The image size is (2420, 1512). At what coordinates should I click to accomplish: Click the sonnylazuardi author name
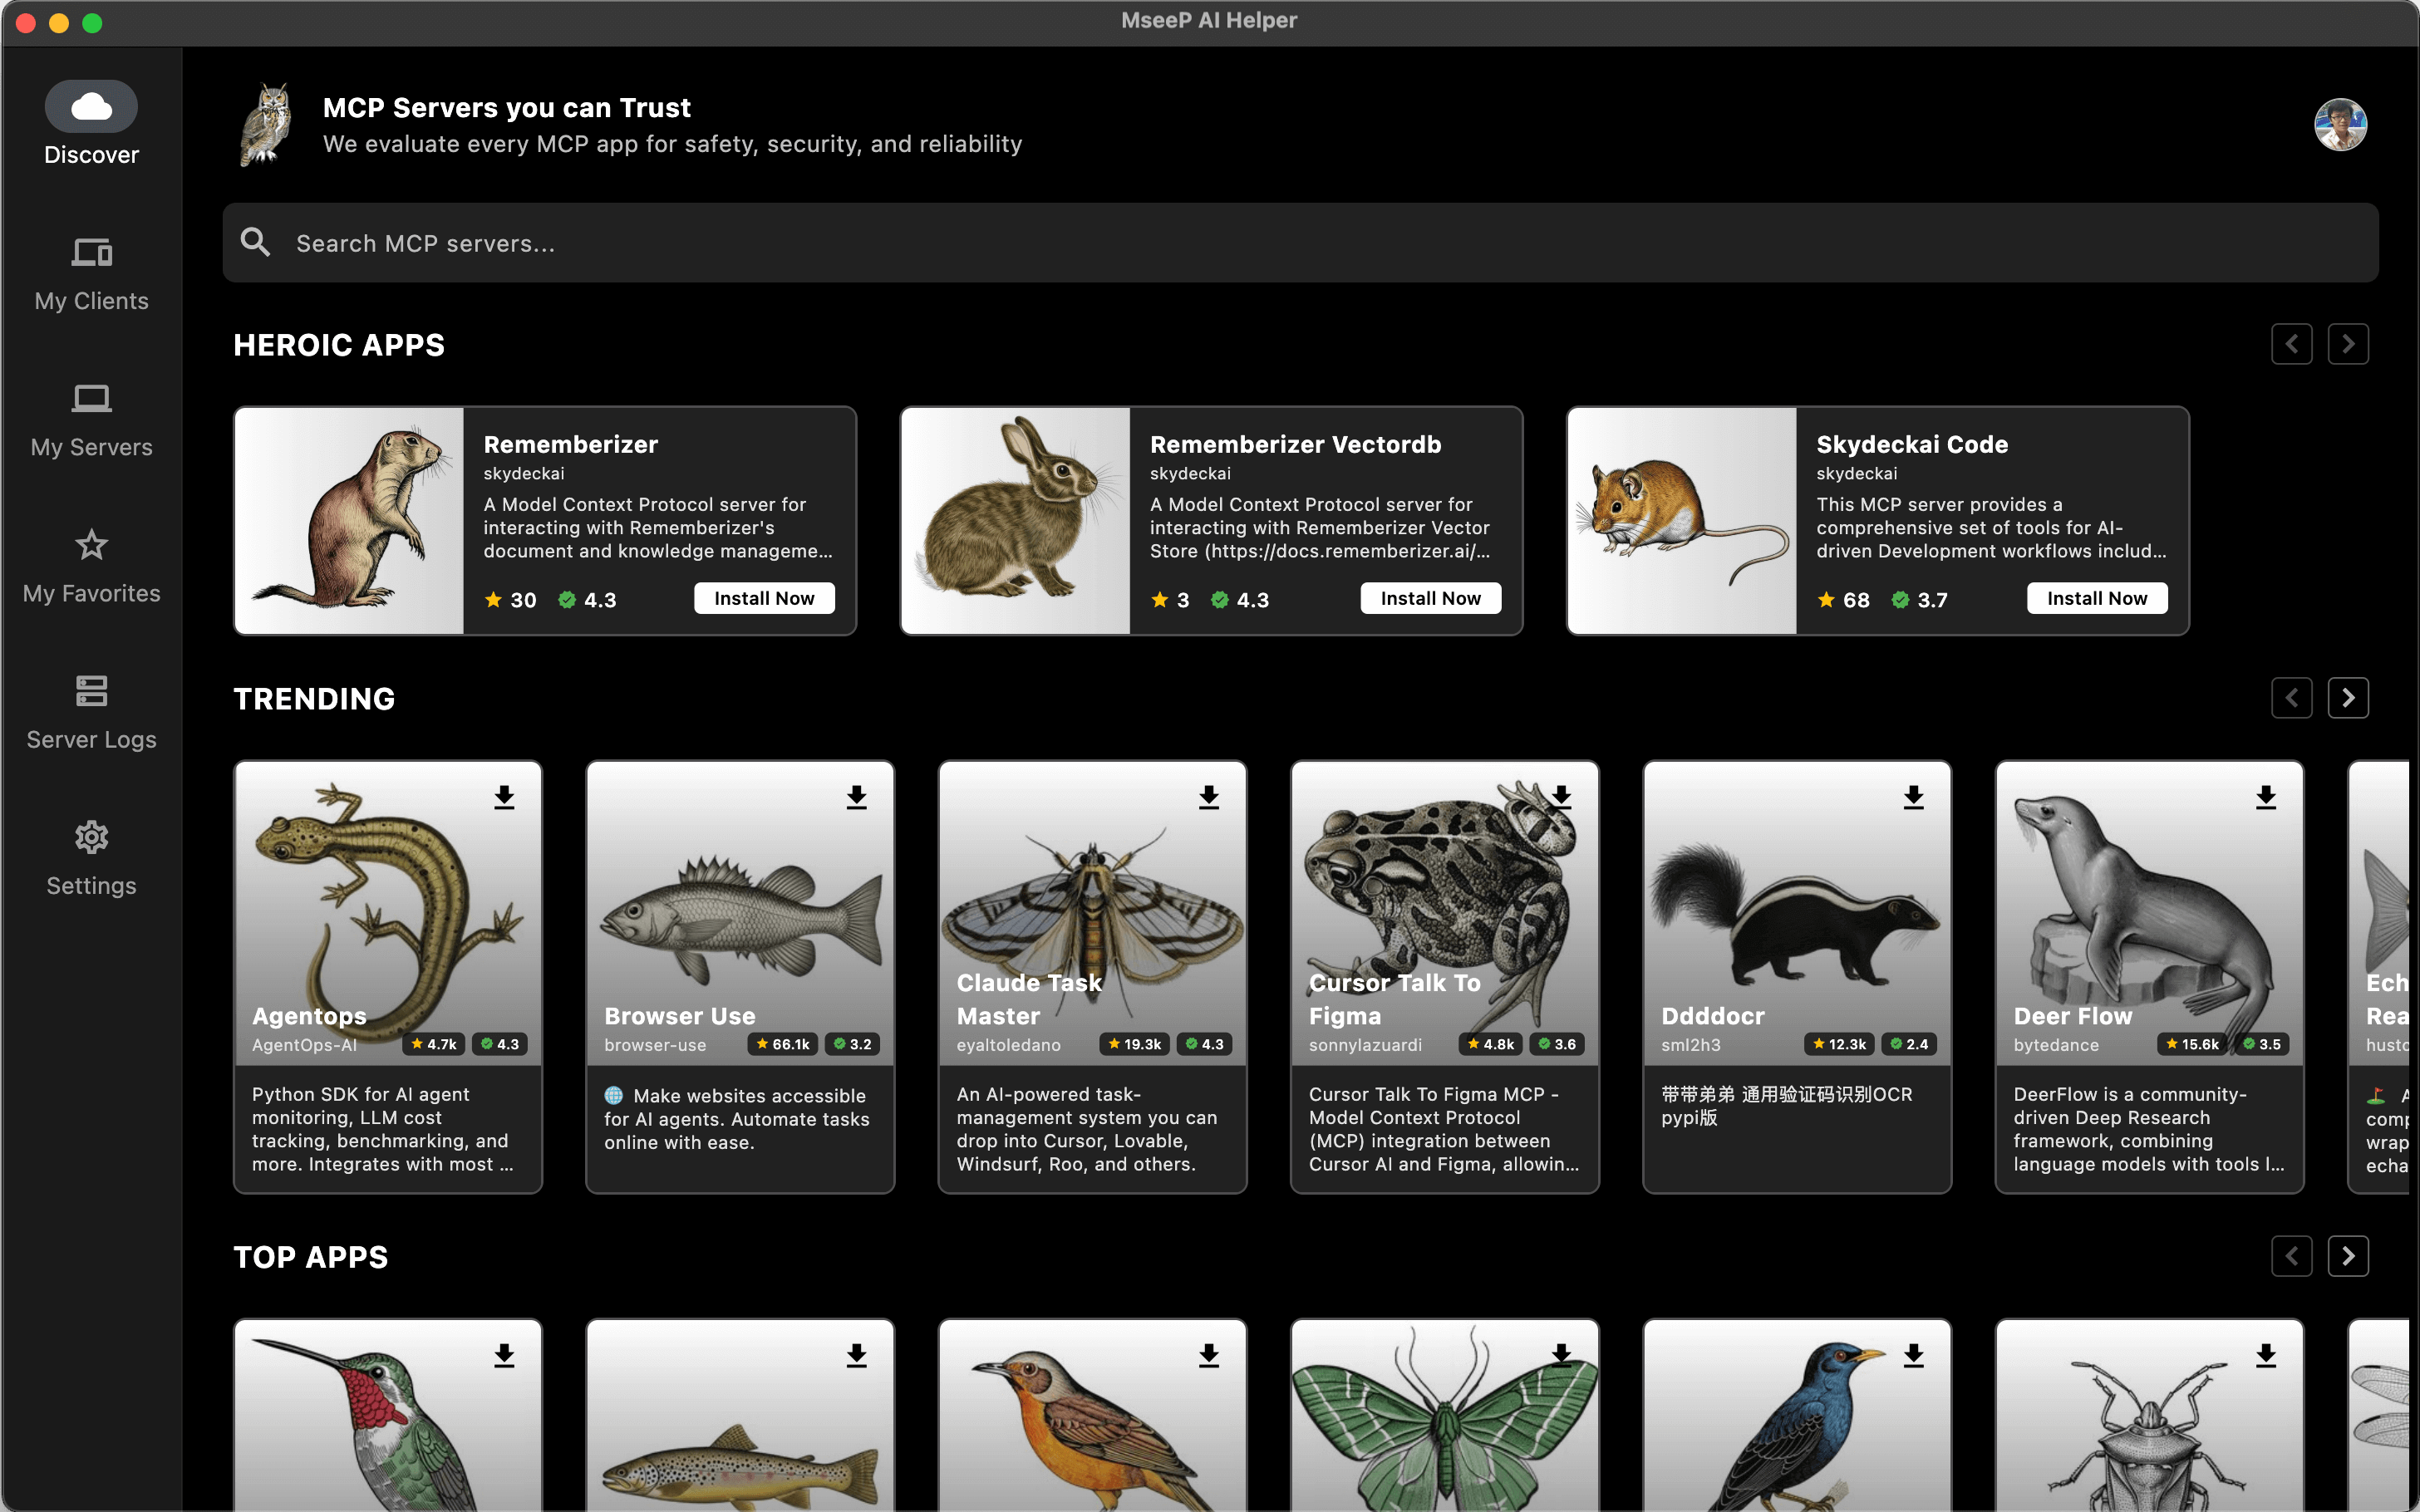1365,1045
